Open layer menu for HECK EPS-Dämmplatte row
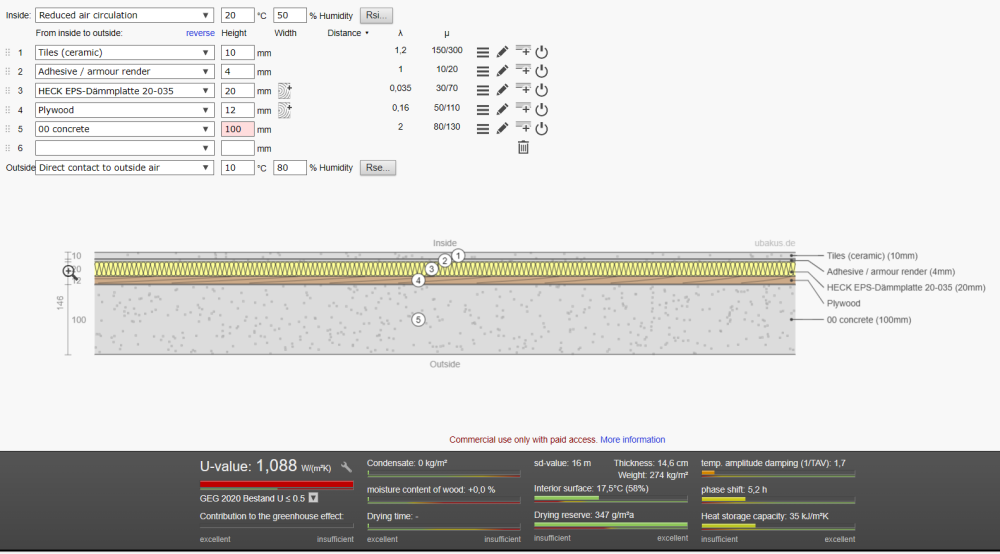 tap(483, 91)
